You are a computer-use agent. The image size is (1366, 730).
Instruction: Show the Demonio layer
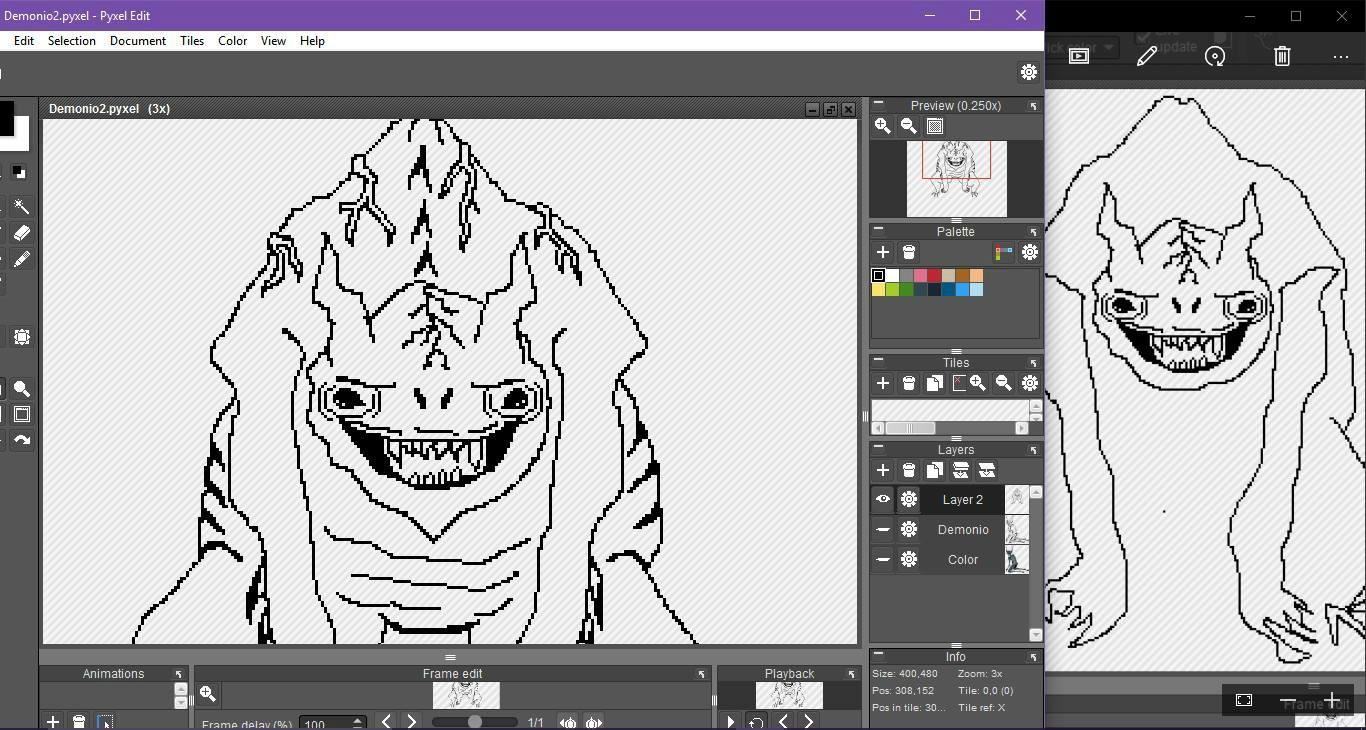(882, 530)
